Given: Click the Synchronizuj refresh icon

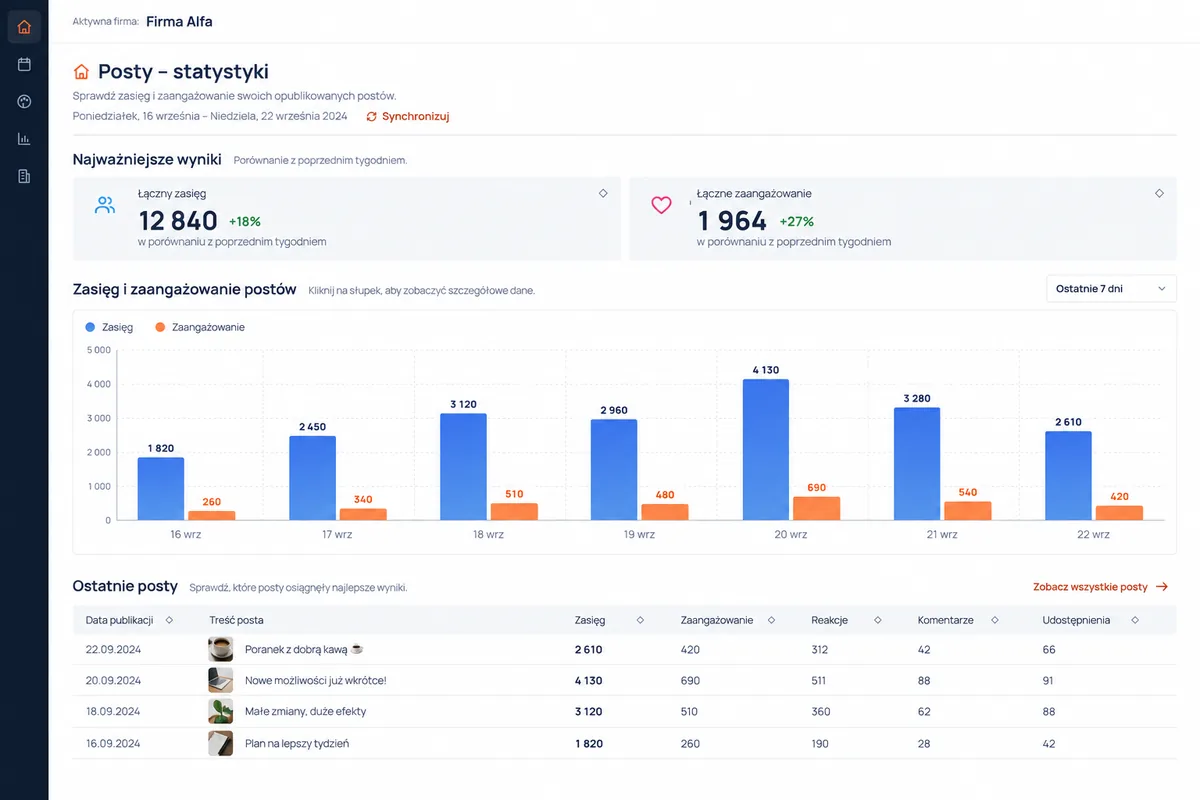Looking at the screenshot, I should point(372,117).
